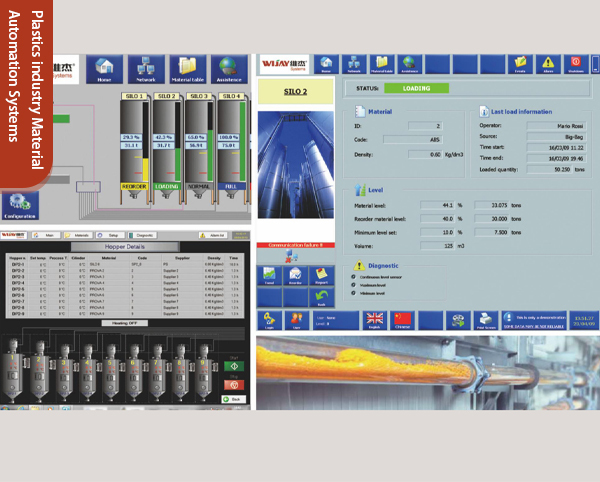Image resolution: width=600 pixels, height=482 pixels.
Task: Click the Operator field Mario Rossi
Action: [556, 126]
